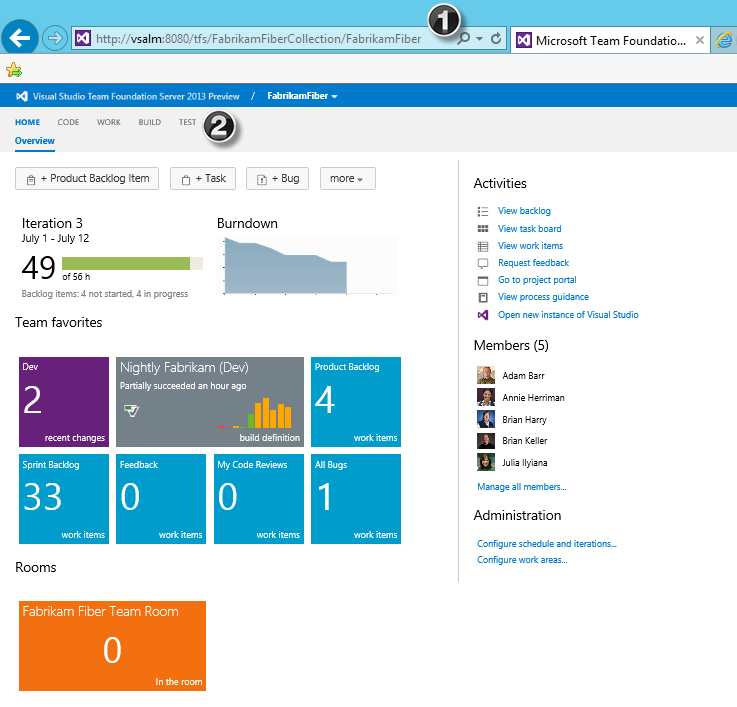
Task: Click the View task board link
Action: (x=529, y=229)
